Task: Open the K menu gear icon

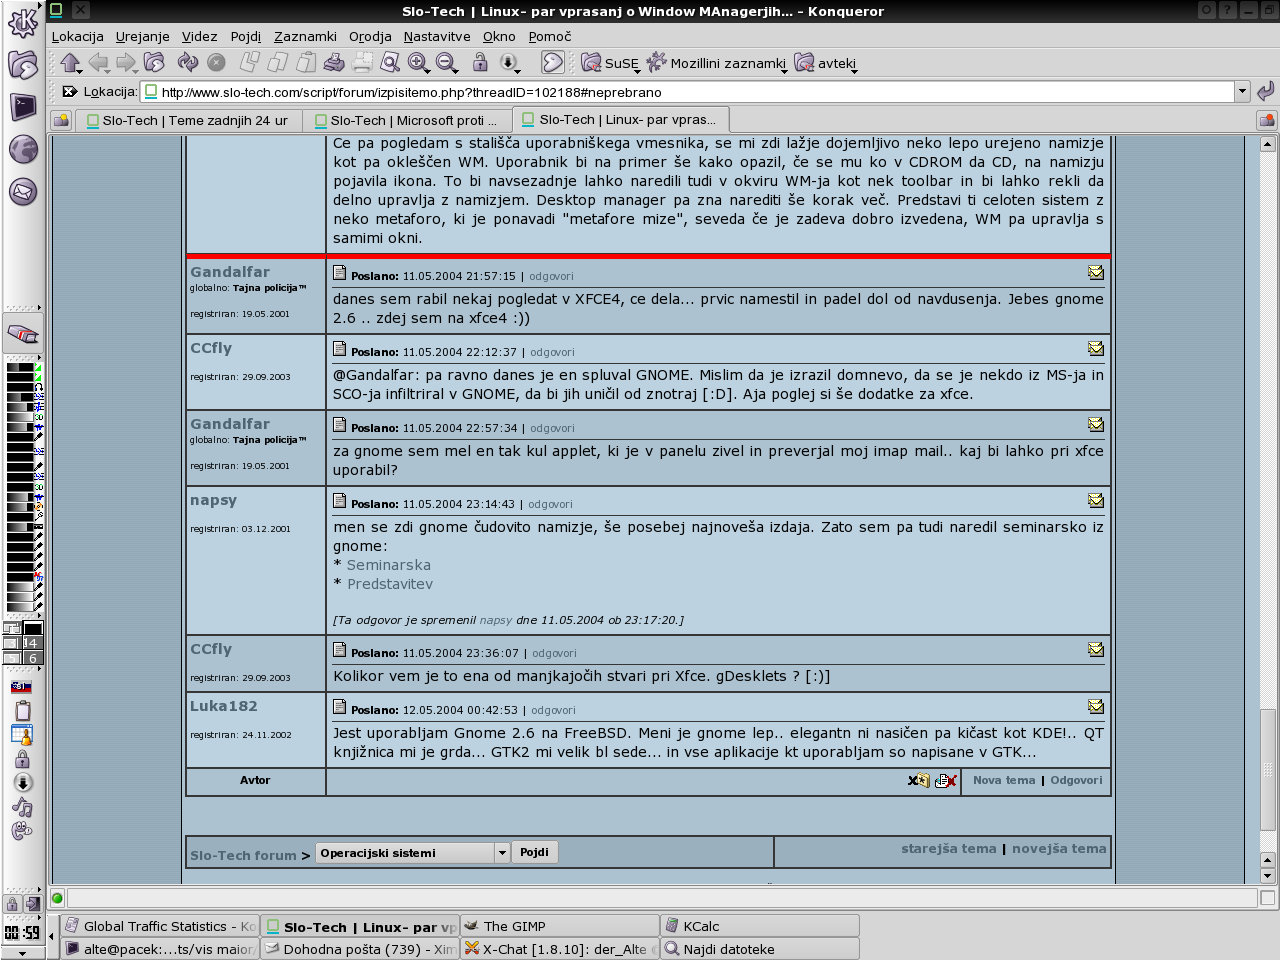Action: click(23, 23)
